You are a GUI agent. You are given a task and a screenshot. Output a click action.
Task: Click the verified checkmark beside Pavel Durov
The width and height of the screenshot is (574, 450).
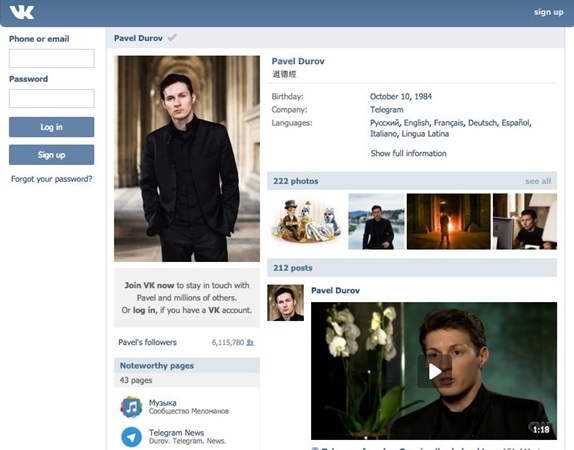(x=172, y=37)
